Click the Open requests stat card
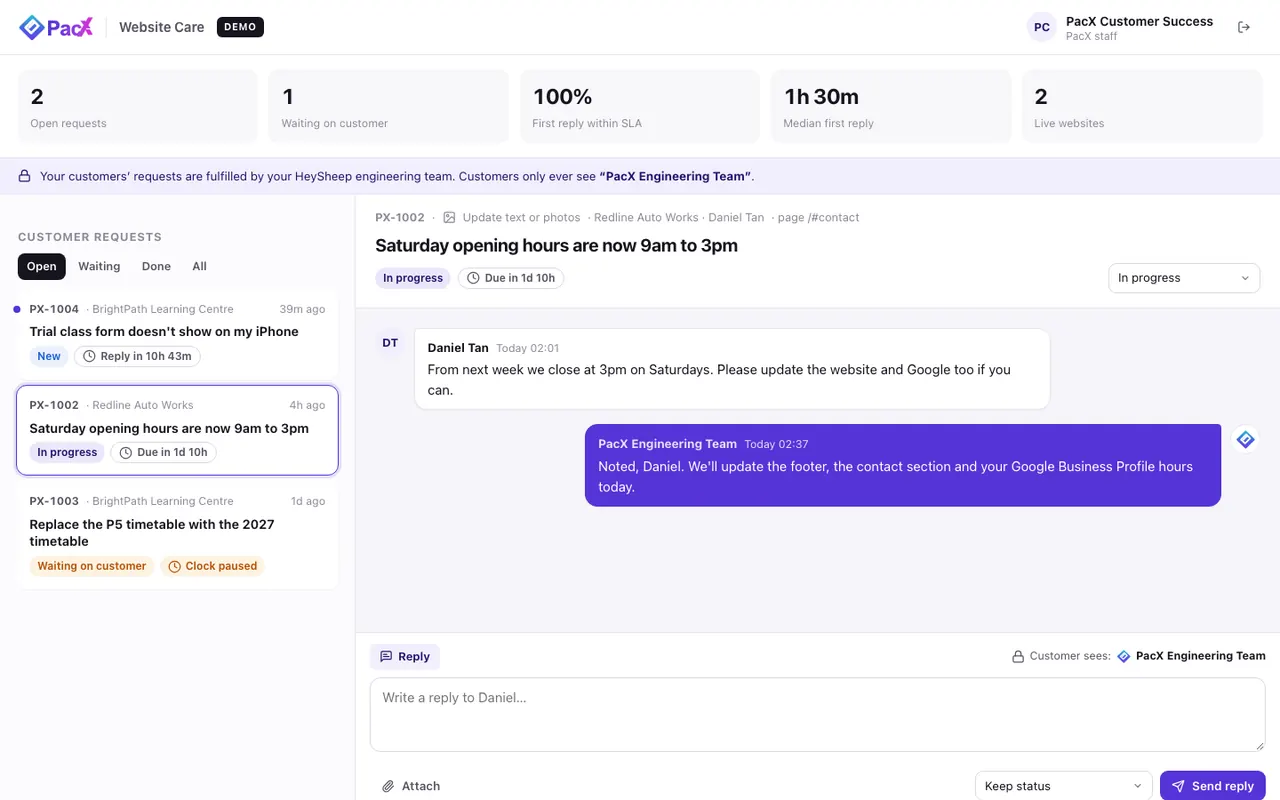This screenshot has height=800, width=1280. click(137, 107)
